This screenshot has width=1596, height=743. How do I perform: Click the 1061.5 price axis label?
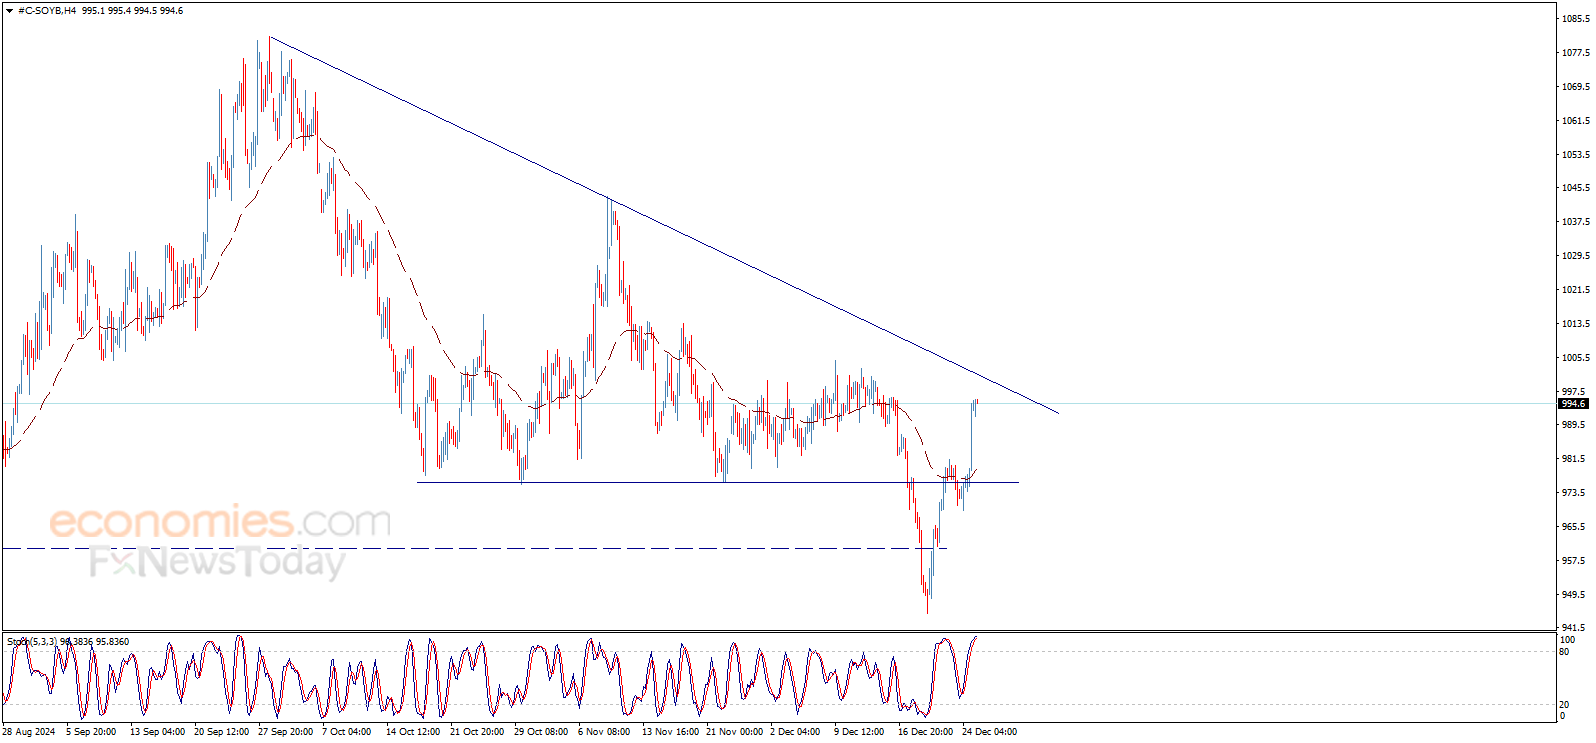coord(1576,121)
